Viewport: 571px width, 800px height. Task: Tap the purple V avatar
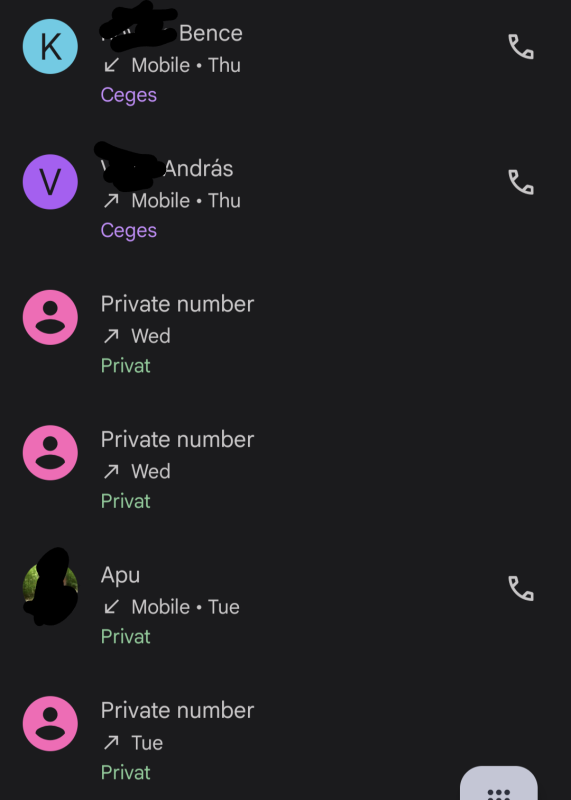point(50,182)
